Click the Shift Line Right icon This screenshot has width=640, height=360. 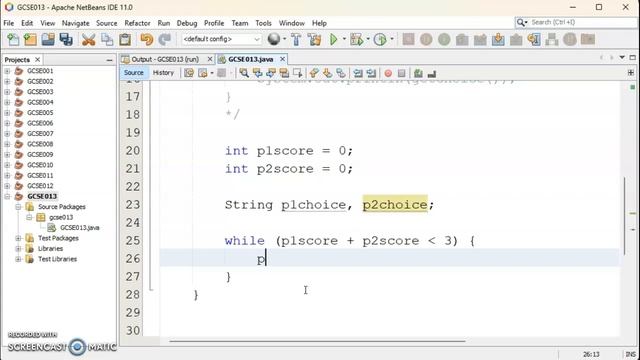(x=371, y=73)
